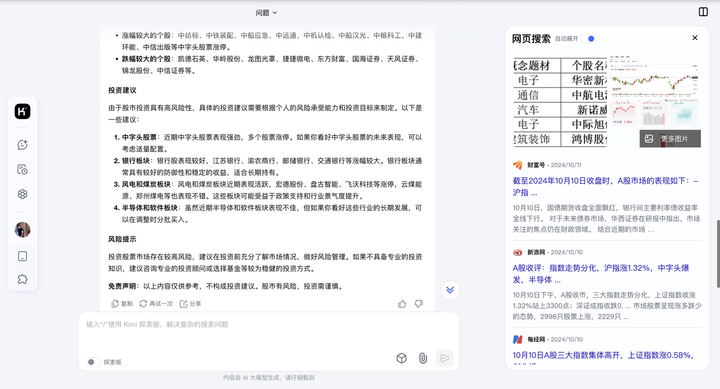Open the cube tools icon in the input bar
This screenshot has width=720, height=389.
tap(401, 358)
